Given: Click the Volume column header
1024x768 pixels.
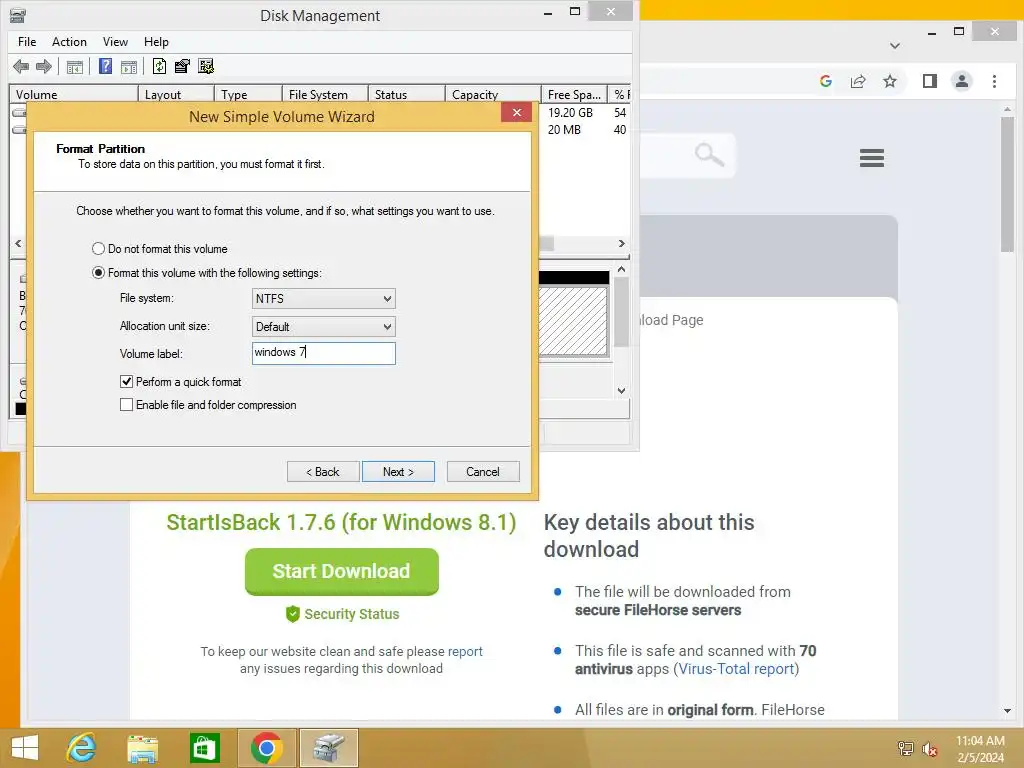Looking at the screenshot, I should tap(74, 94).
